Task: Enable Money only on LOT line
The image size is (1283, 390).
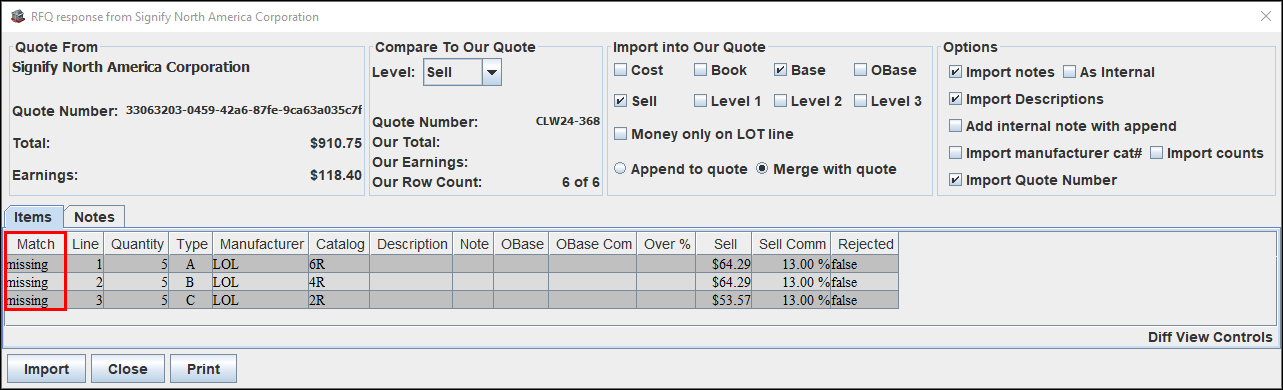Action: (x=621, y=133)
